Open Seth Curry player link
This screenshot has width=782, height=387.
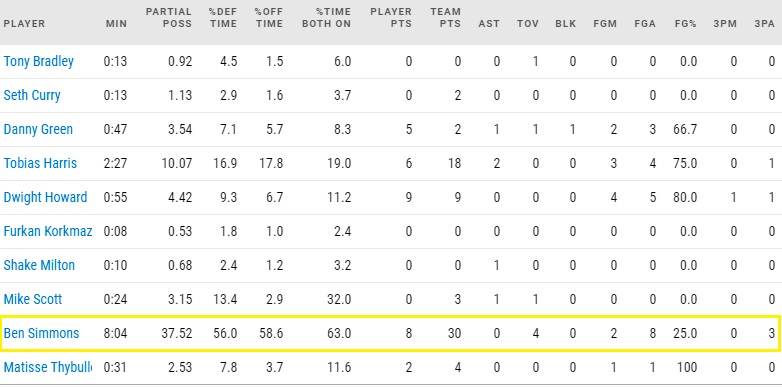32,95
